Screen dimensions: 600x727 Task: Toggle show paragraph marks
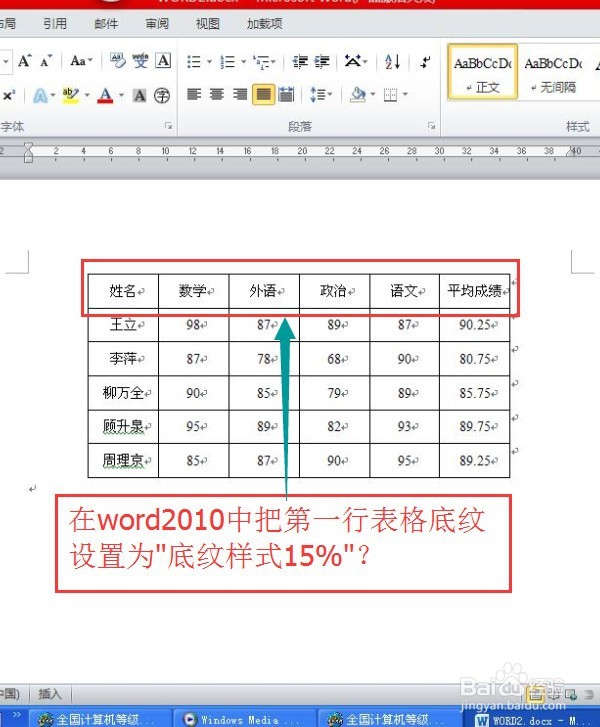point(426,62)
